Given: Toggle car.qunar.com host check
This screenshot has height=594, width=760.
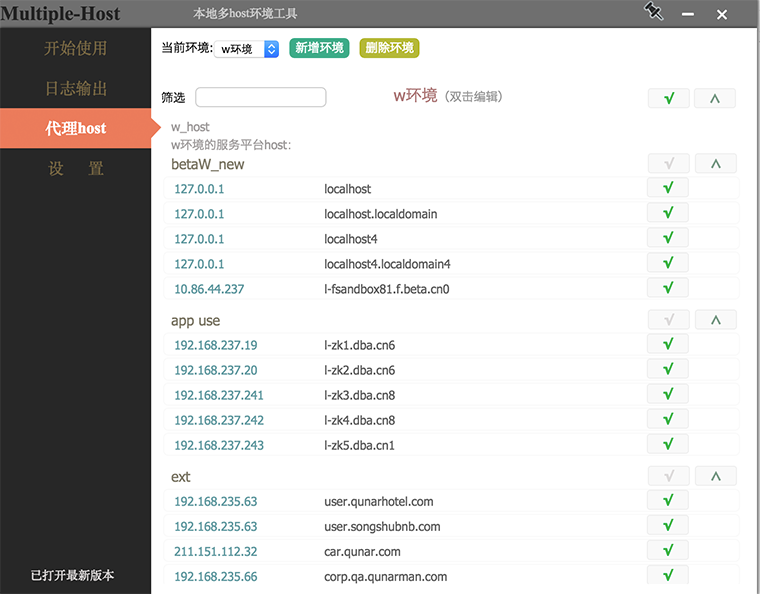Looking at the screenshot, I should (668, 550).
